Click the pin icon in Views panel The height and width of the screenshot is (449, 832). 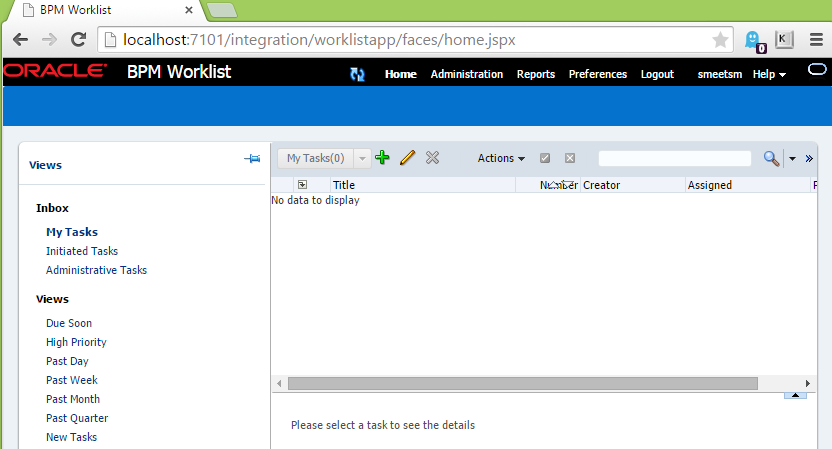click(252, 159)
